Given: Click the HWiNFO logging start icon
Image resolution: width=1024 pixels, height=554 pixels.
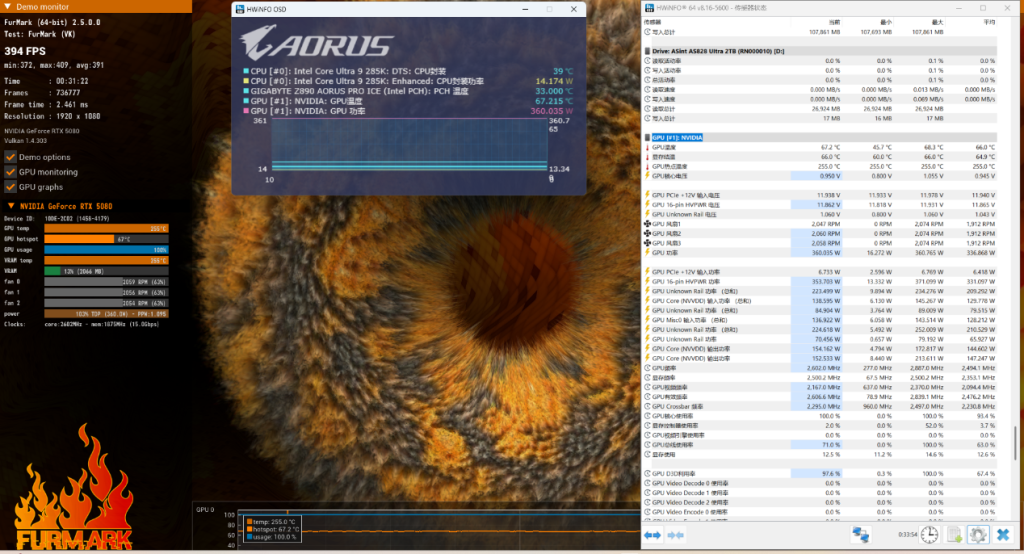Looking at the screenshot, I should (954, 535).
